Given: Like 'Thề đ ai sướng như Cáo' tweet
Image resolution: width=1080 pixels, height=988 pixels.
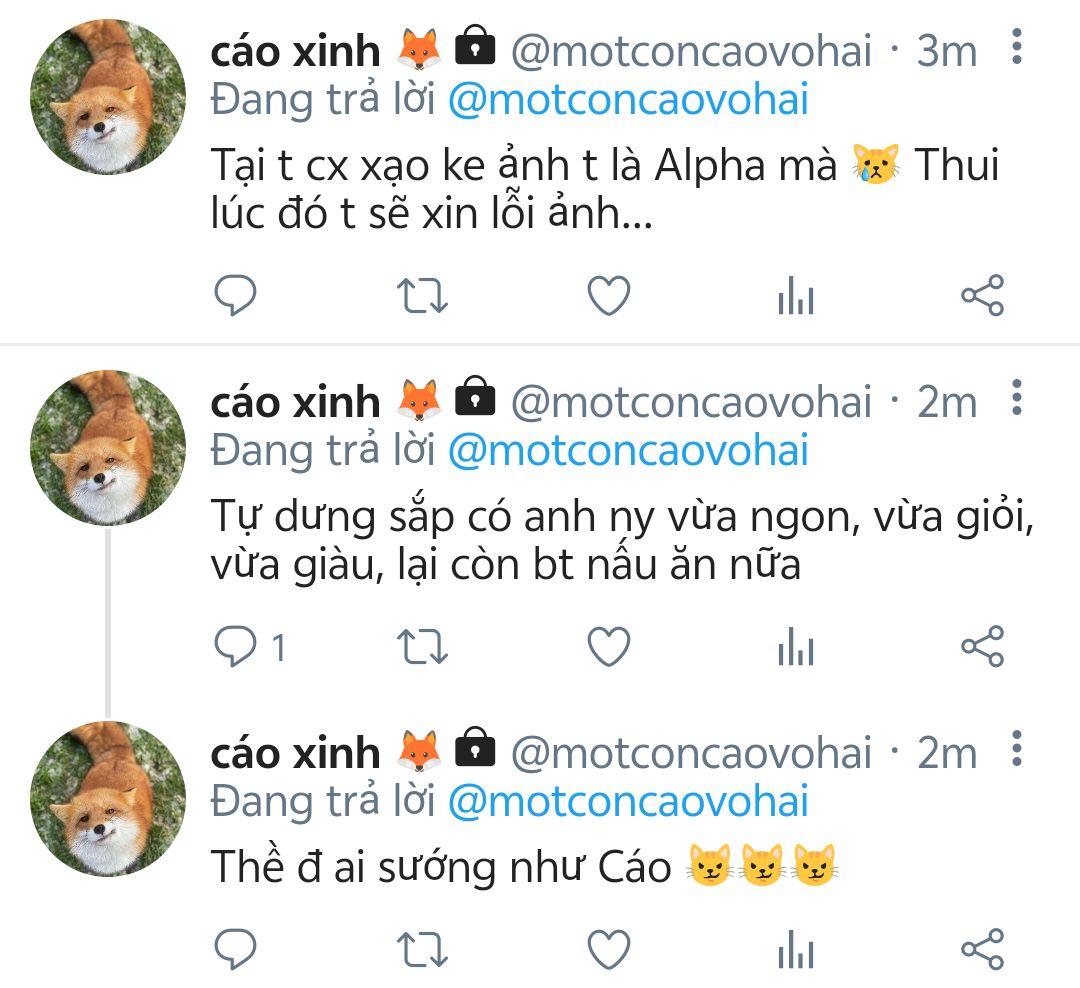Looking at the screenshot, I should [x=608, y=948].
